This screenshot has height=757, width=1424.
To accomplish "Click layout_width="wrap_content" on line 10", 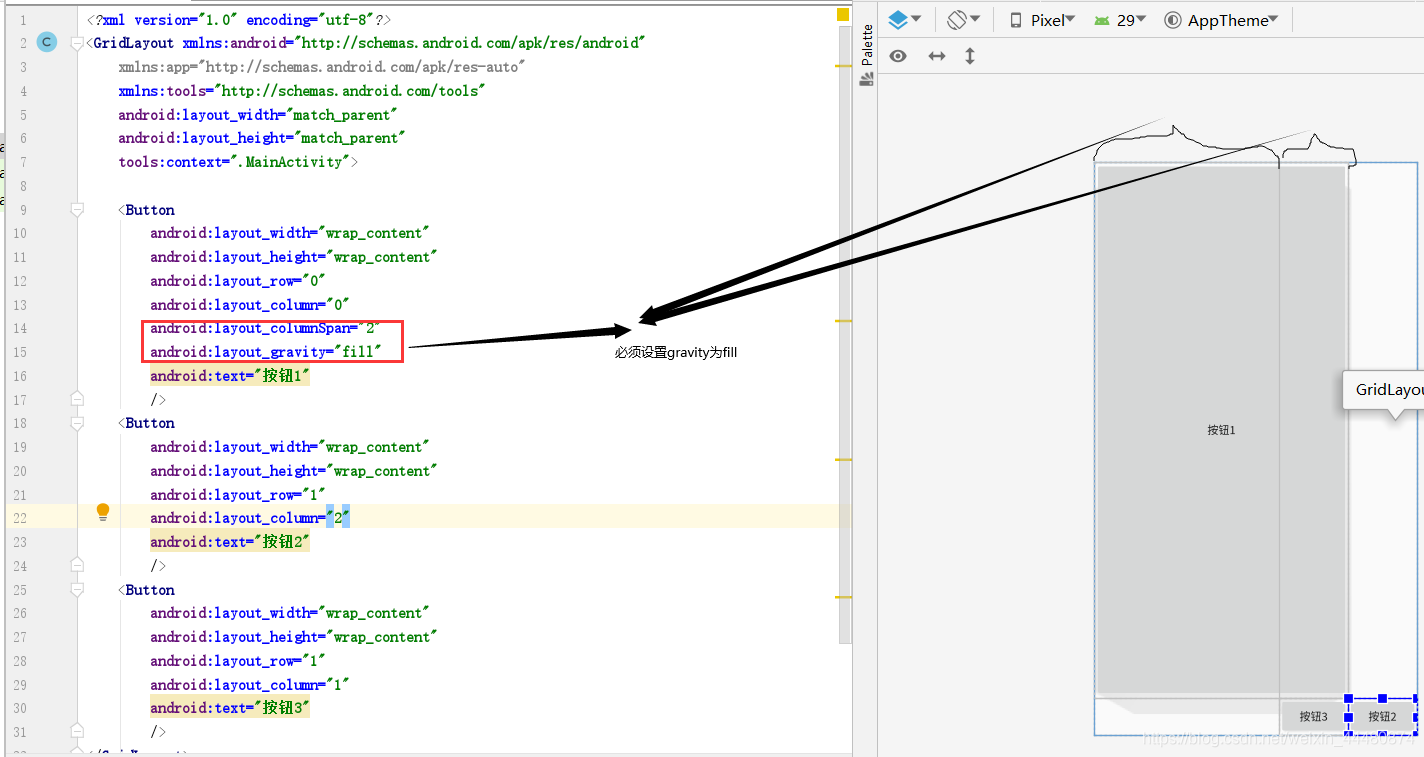I will pyautogui.click(x=290, y=233).
